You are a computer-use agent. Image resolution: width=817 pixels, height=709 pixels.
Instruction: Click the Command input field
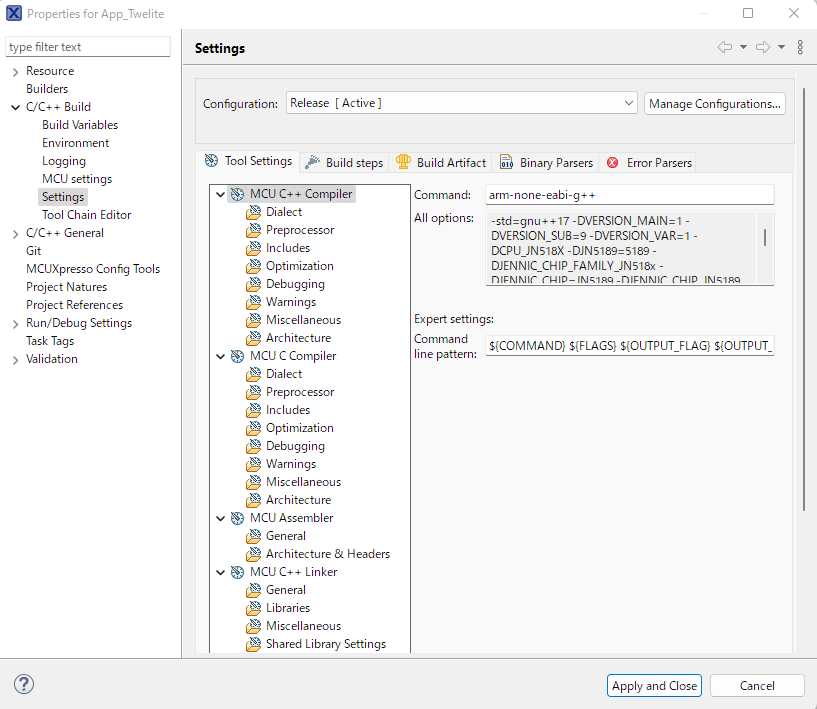629,195
